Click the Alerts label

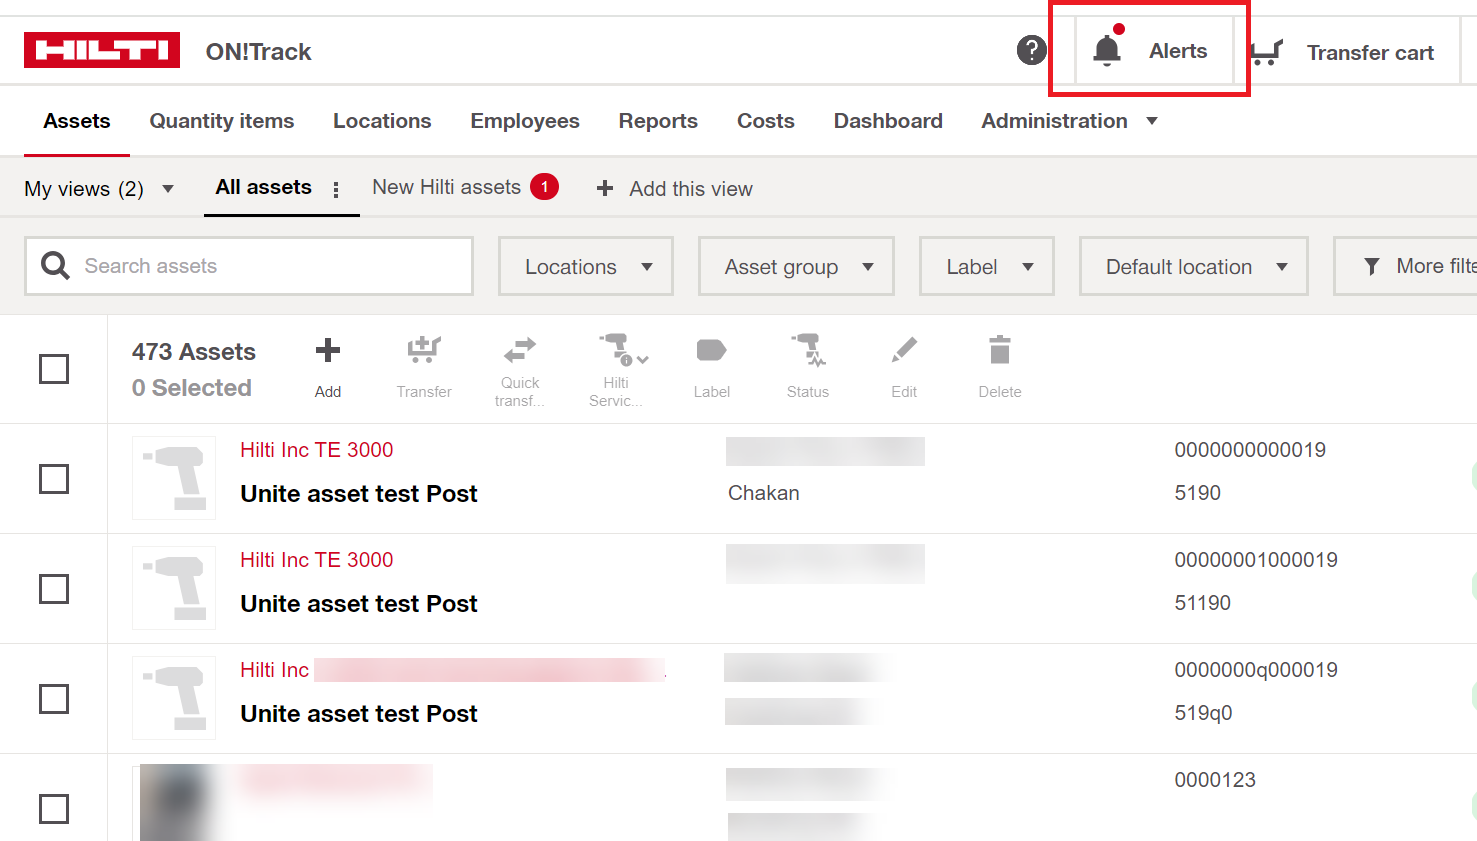pyautogui.click(x=1178, y=51)
